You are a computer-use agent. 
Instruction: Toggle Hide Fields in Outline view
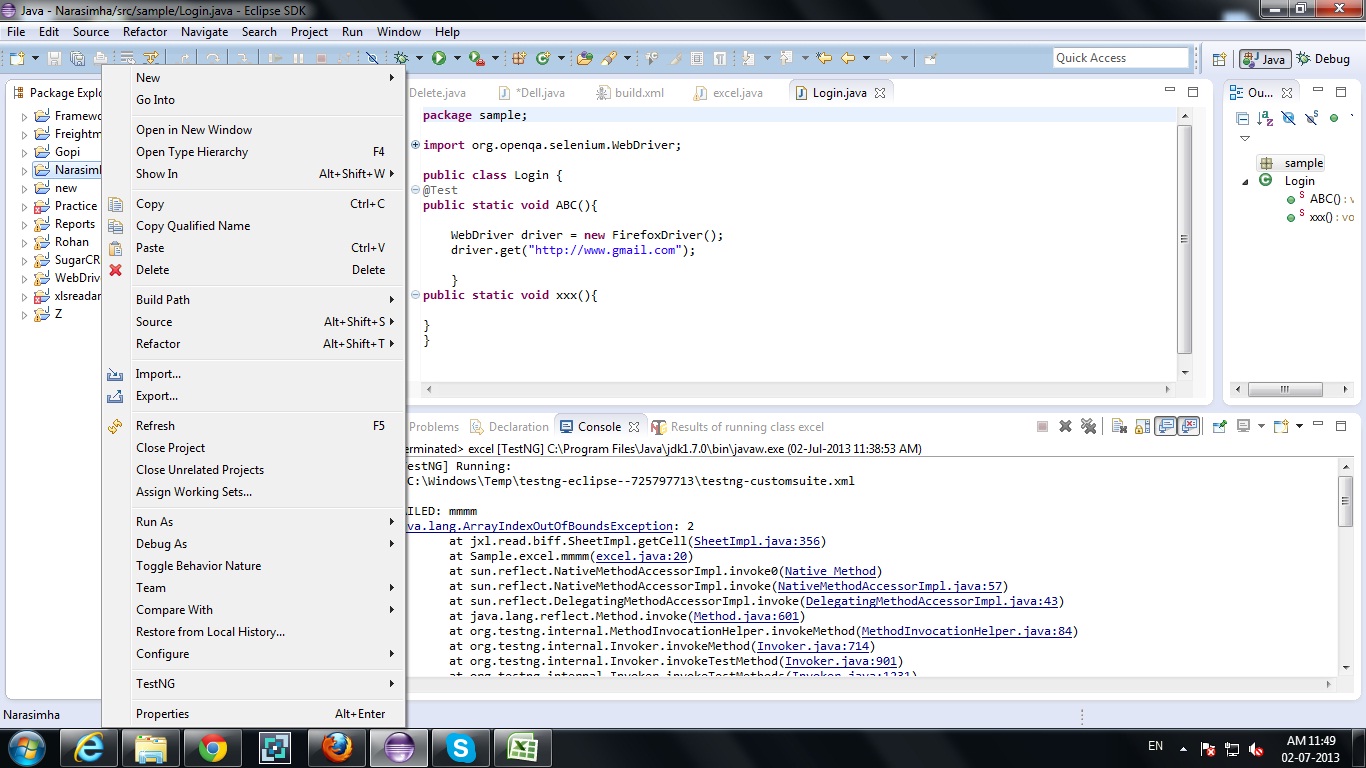point(1288,118)
